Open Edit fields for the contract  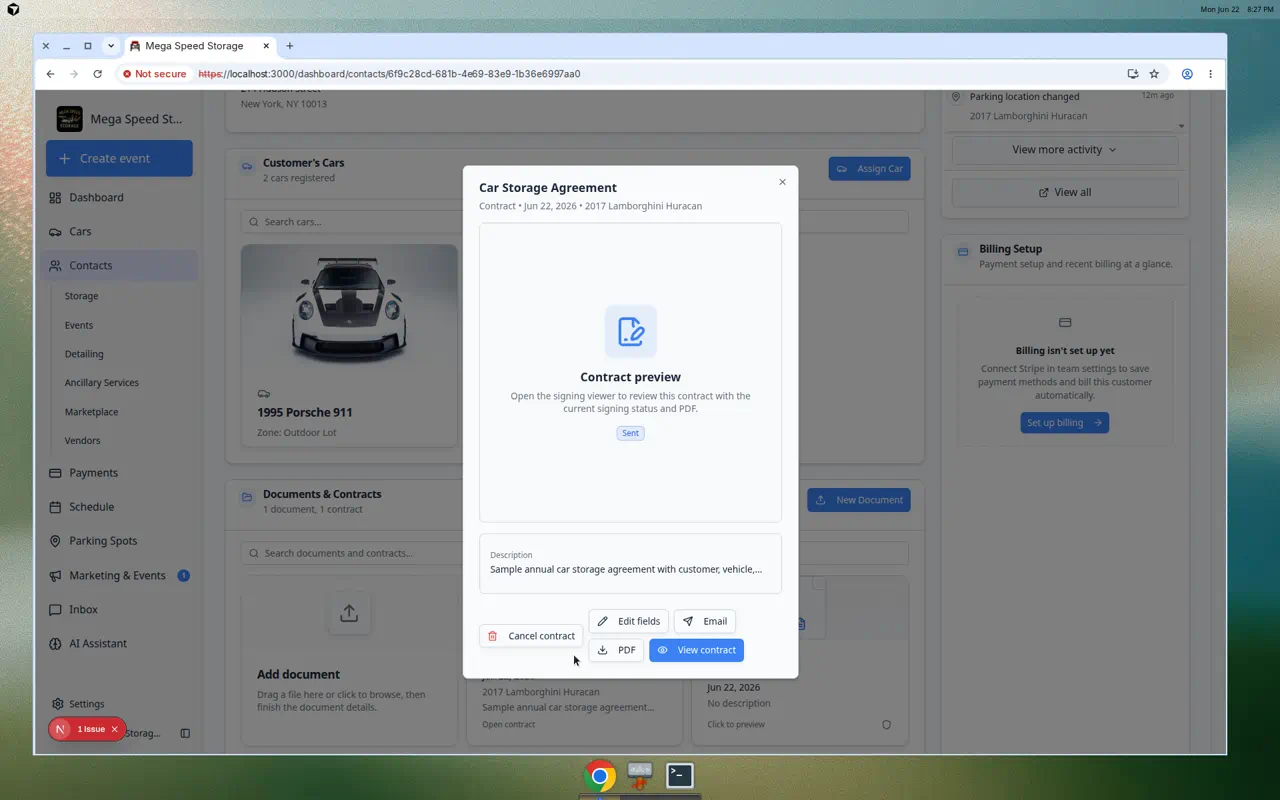tap(628, 621)
